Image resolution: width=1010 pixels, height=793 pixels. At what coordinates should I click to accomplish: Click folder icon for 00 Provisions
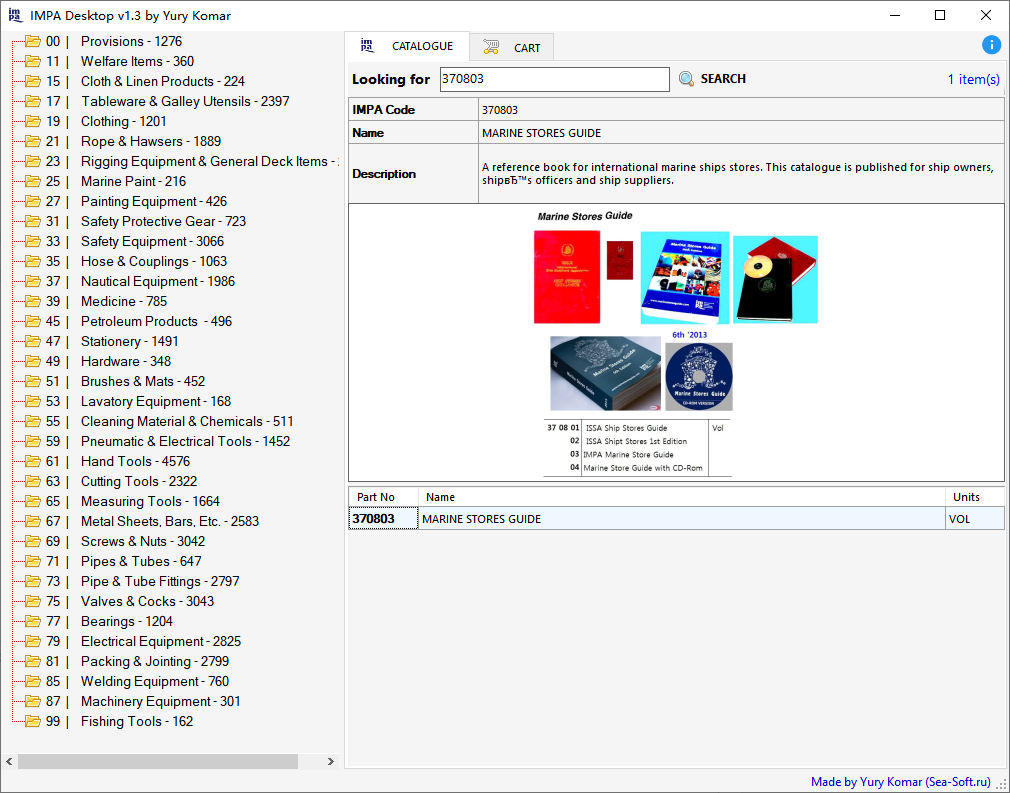click(32, 41)
